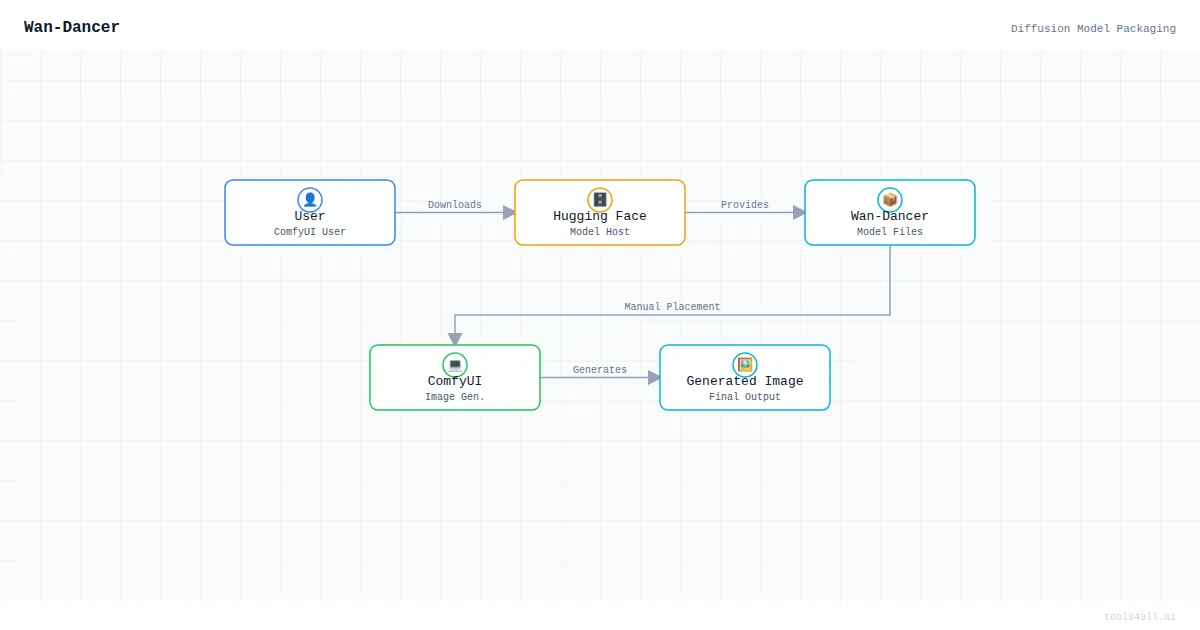The image size is (1200, 630).
Task: Click the 'Manual Placement' edge label
Action: point(672,307)
